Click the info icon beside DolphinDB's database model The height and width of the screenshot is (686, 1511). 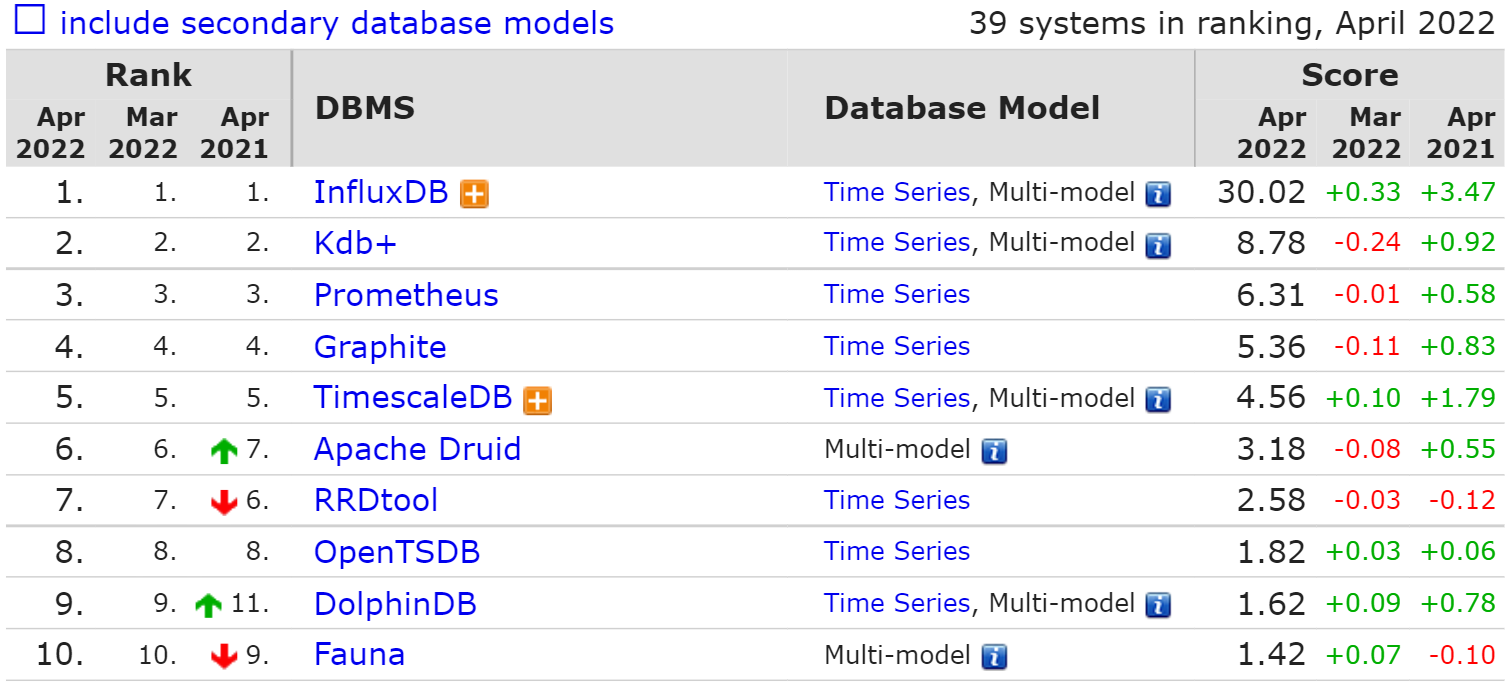pos(1157,604)
